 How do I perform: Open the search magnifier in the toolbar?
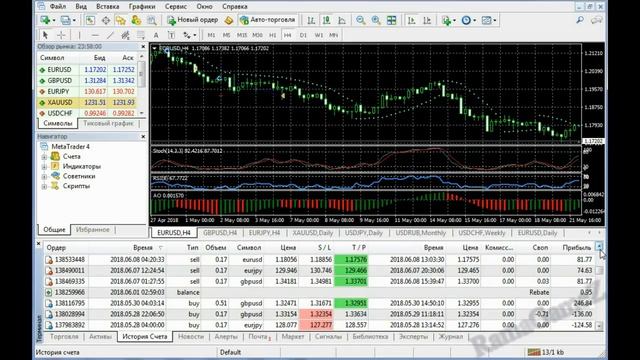point(580,20)
